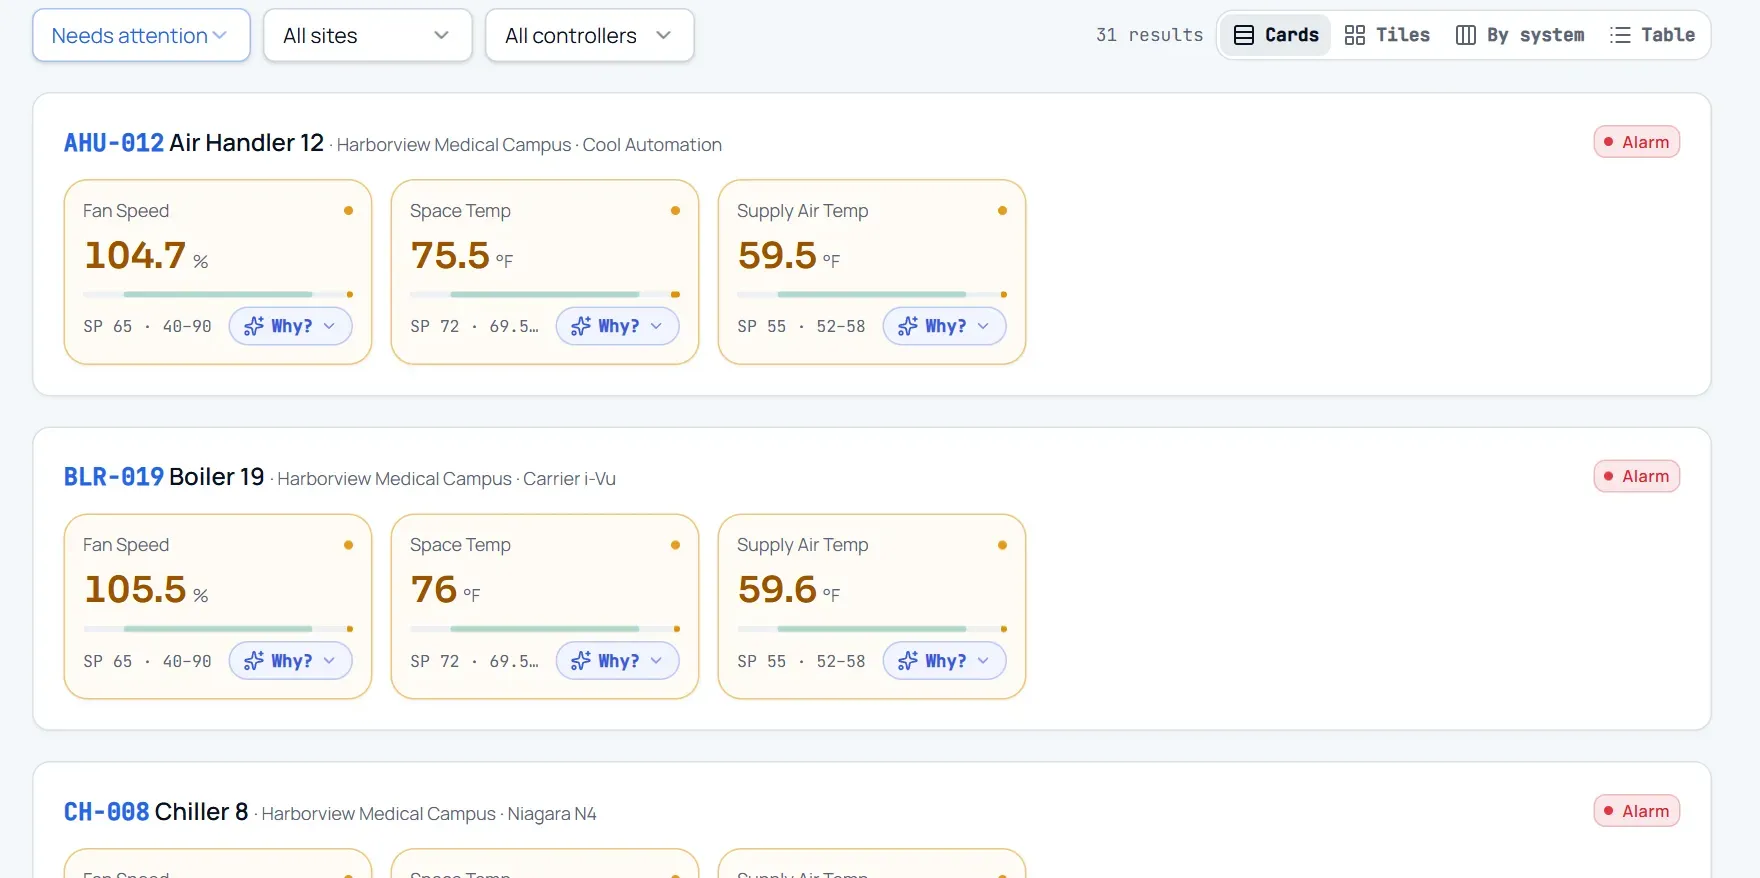This screenshot has height=878, width=1760.
Task: Open AHU-012 Air Handler 12 link
Action: (x=194, y=143)
